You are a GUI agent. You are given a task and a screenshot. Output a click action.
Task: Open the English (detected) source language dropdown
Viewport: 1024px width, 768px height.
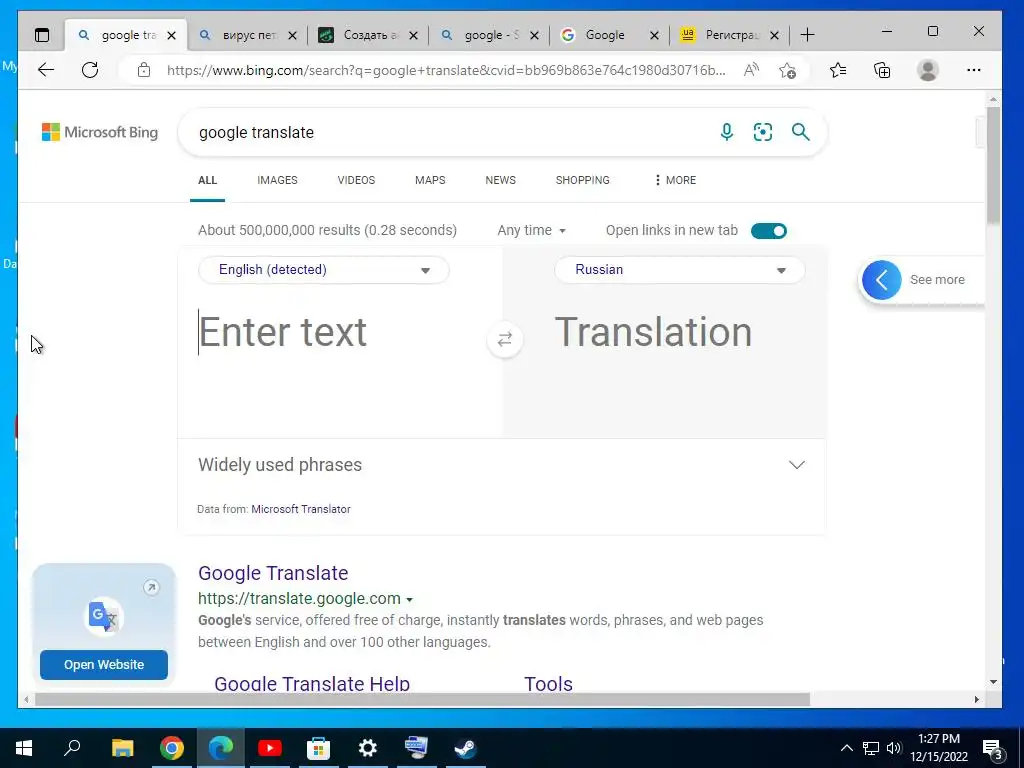(x=324, y=270)
